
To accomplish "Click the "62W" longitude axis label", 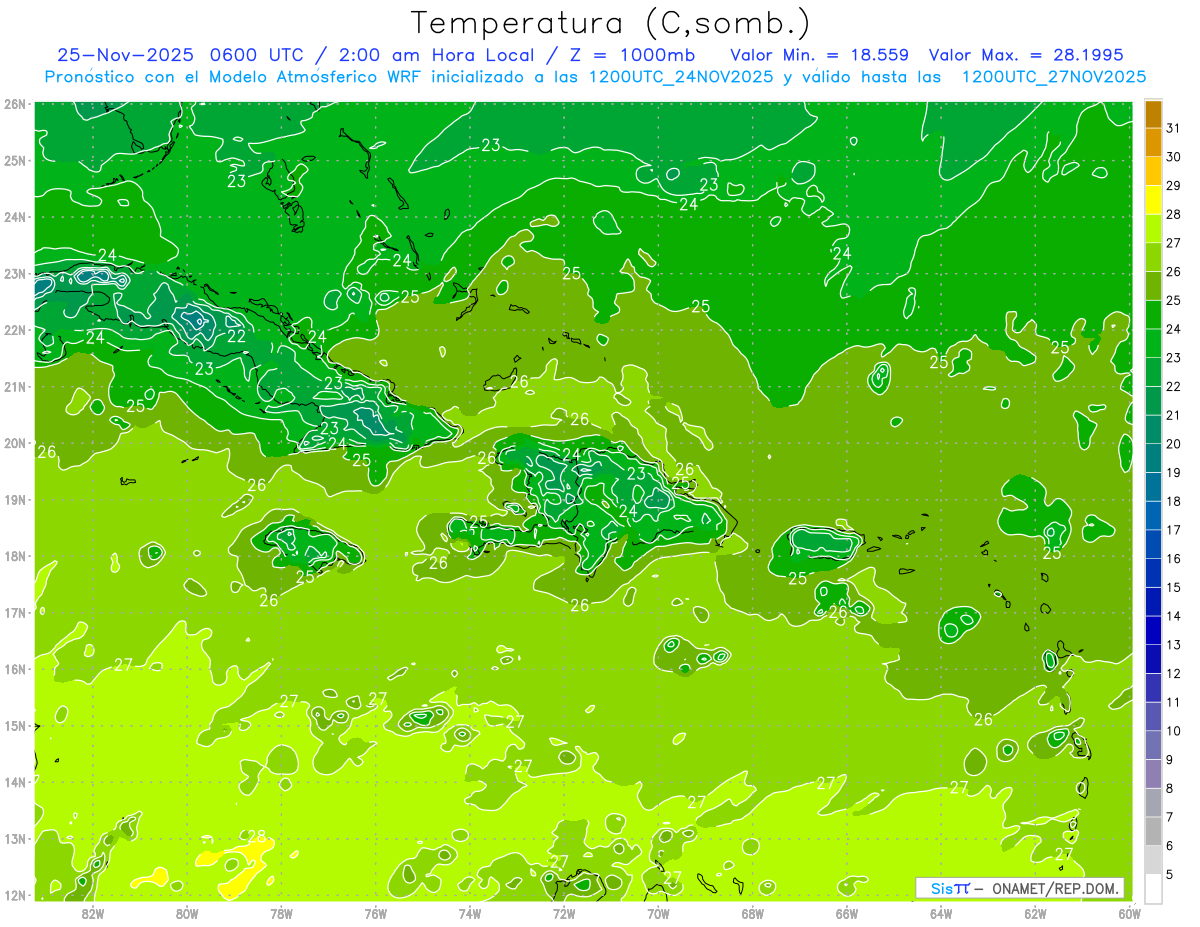I will [1035, 912].
